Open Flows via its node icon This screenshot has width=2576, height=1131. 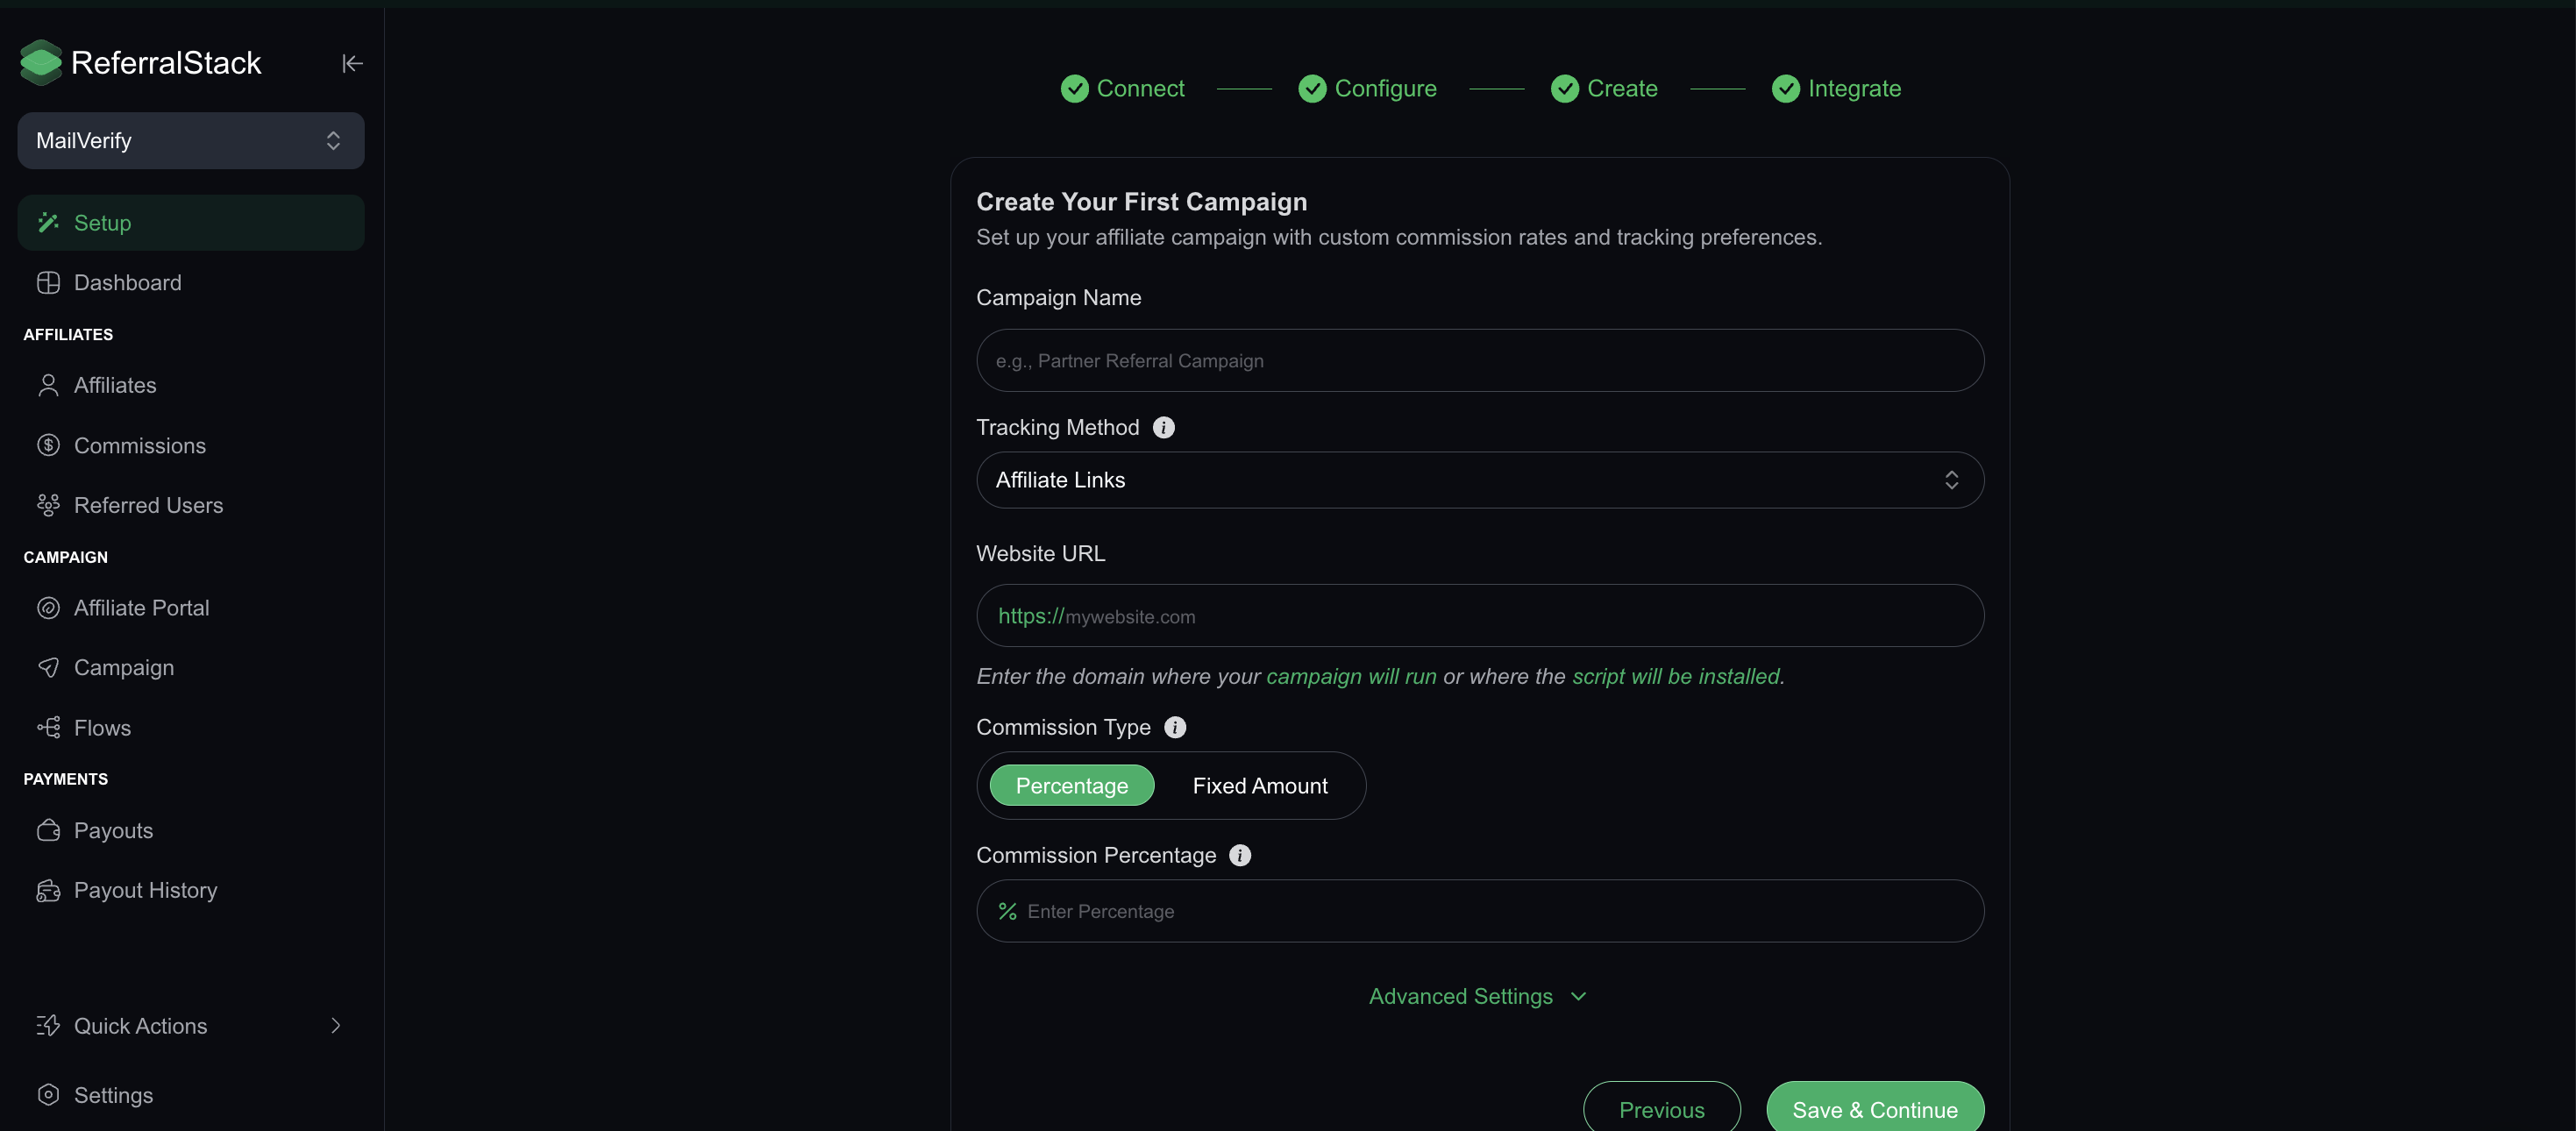[48, 727]
